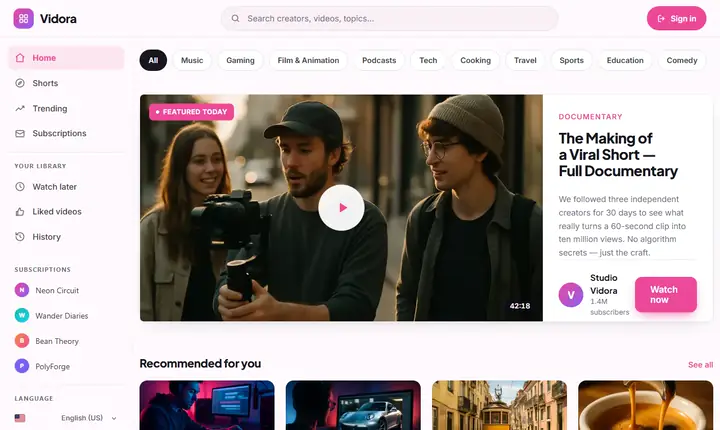The width and height of the screenshot is (720, 430).
Task: Open the sports car render thumbnail
Action: 353,405
